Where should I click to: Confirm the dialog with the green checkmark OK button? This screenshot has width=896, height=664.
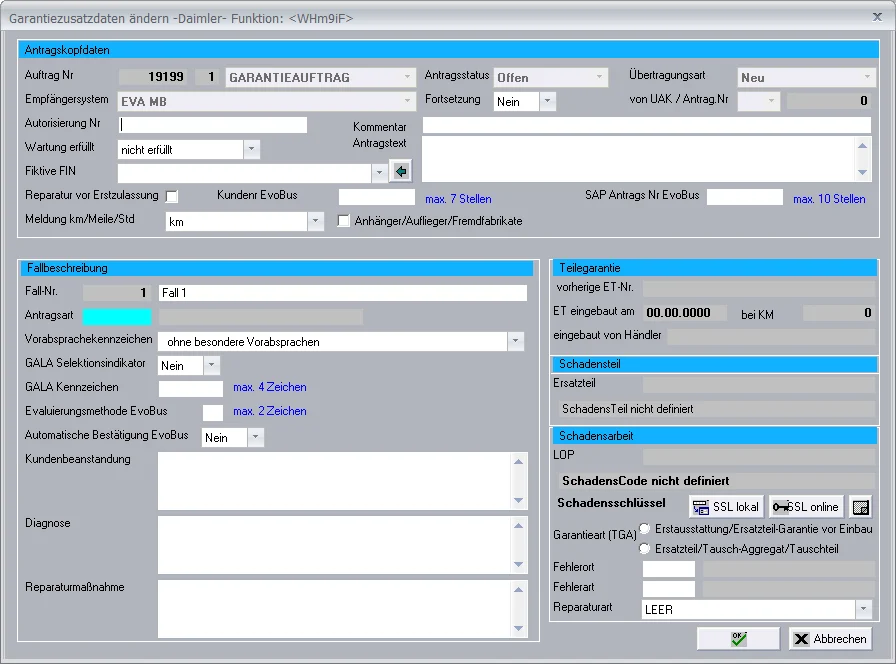(738, 638)
